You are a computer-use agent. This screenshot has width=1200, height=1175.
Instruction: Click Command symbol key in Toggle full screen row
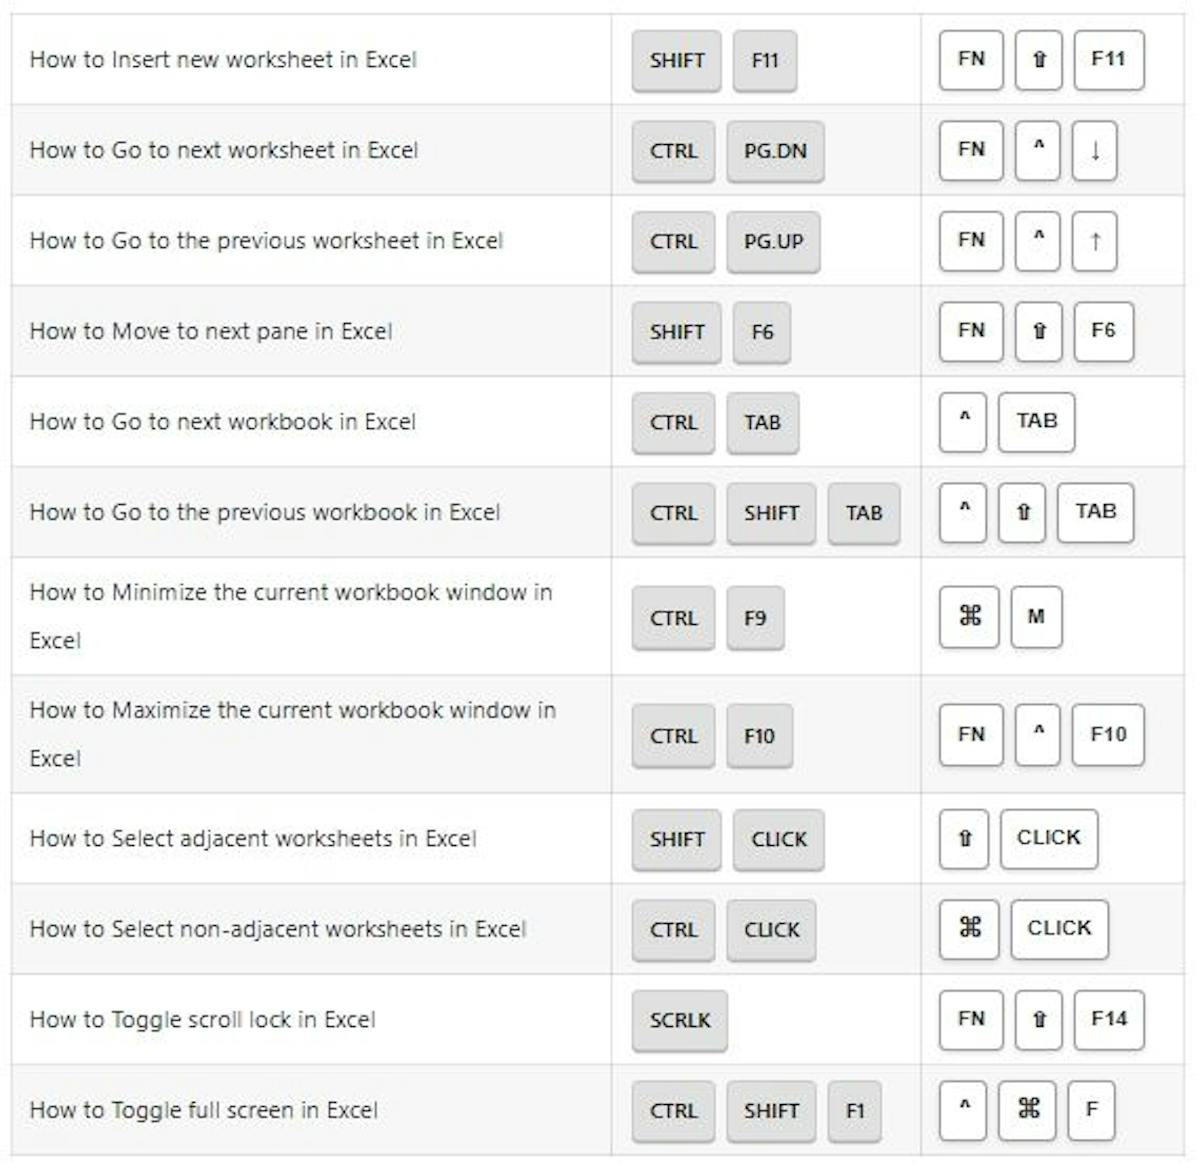click(x=1028, y=1109)
